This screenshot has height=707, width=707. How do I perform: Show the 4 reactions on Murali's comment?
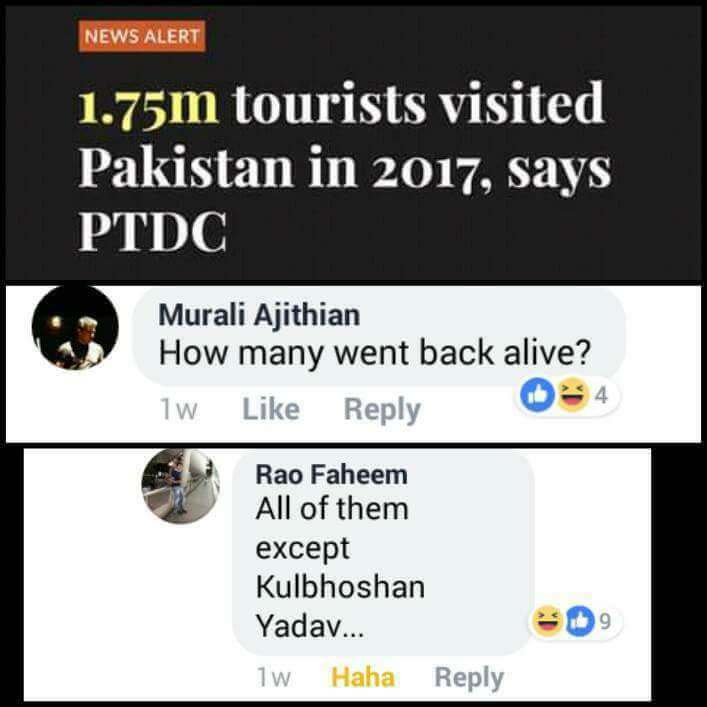[570, 396]
